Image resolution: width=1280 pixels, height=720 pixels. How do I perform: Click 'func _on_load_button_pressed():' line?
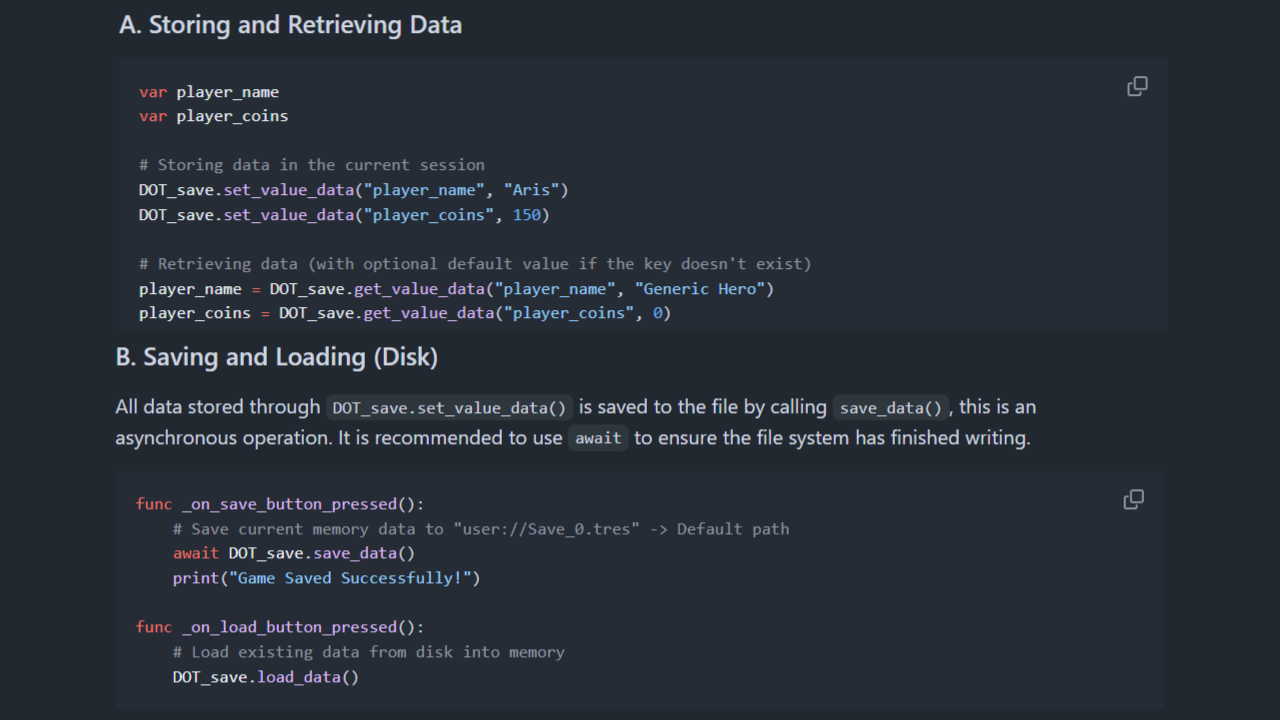pyautogui.click(x=280, y=627)
